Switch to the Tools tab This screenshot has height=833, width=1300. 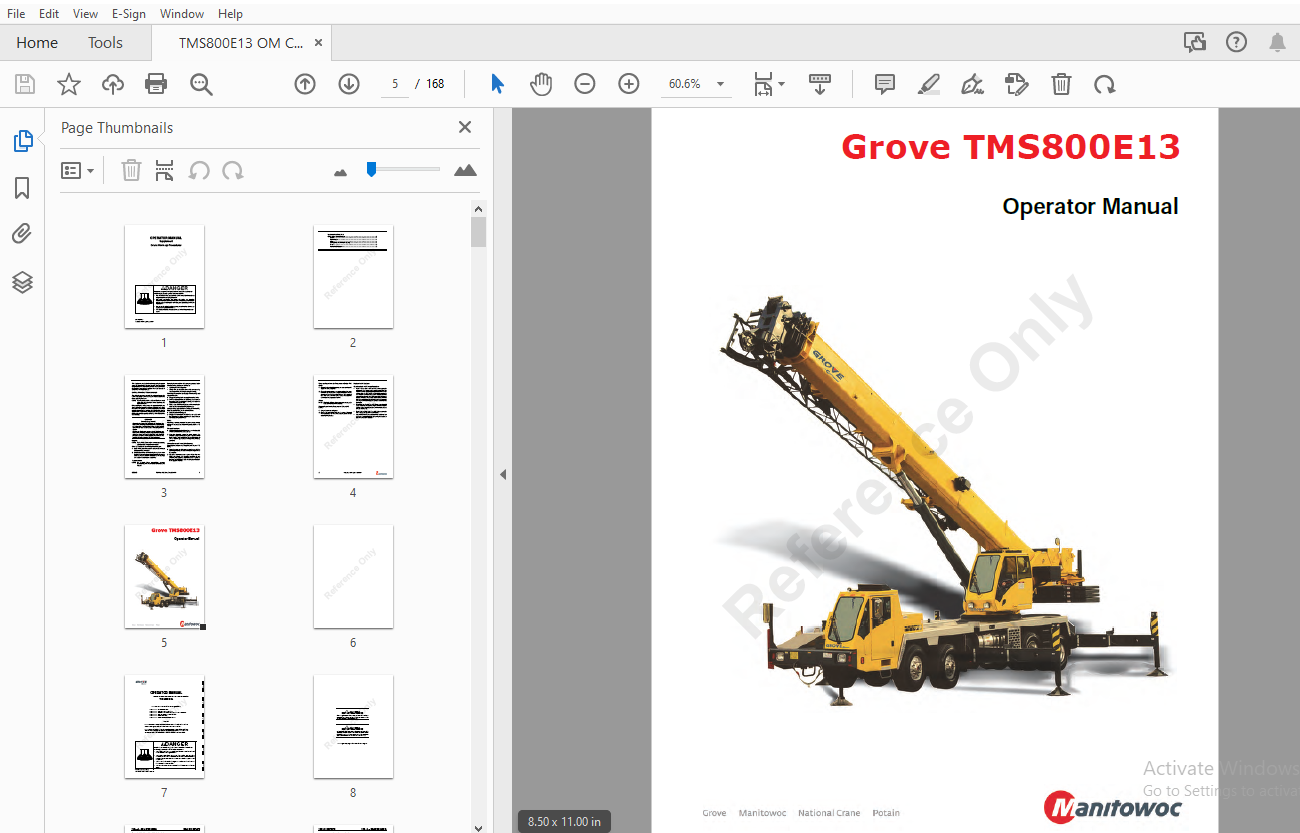pos(105,42)
